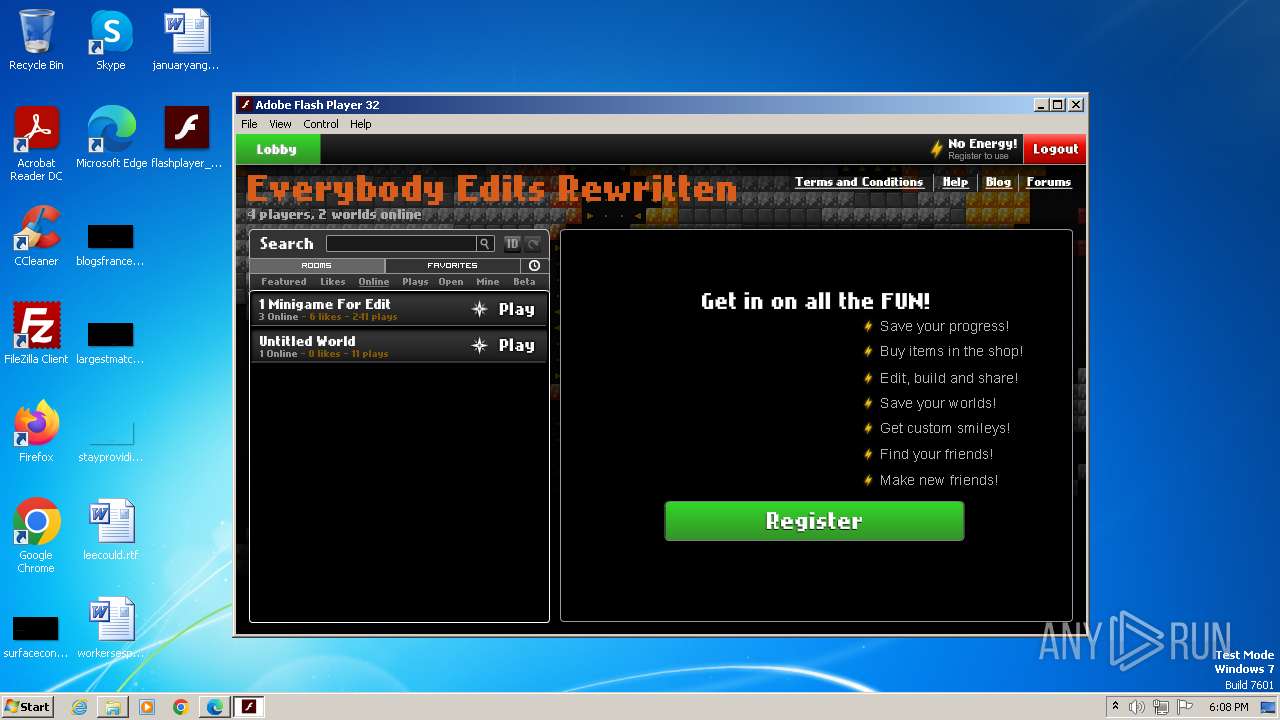This screenshot has width=1280, height=720.
Task: Click the green Register button
Action: (814, 521)
